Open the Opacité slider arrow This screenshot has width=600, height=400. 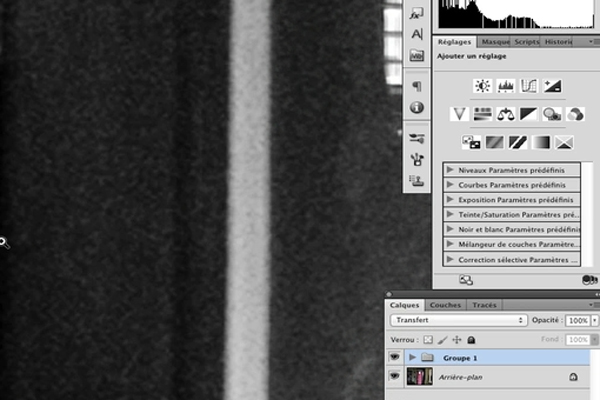tap(596, 321)
